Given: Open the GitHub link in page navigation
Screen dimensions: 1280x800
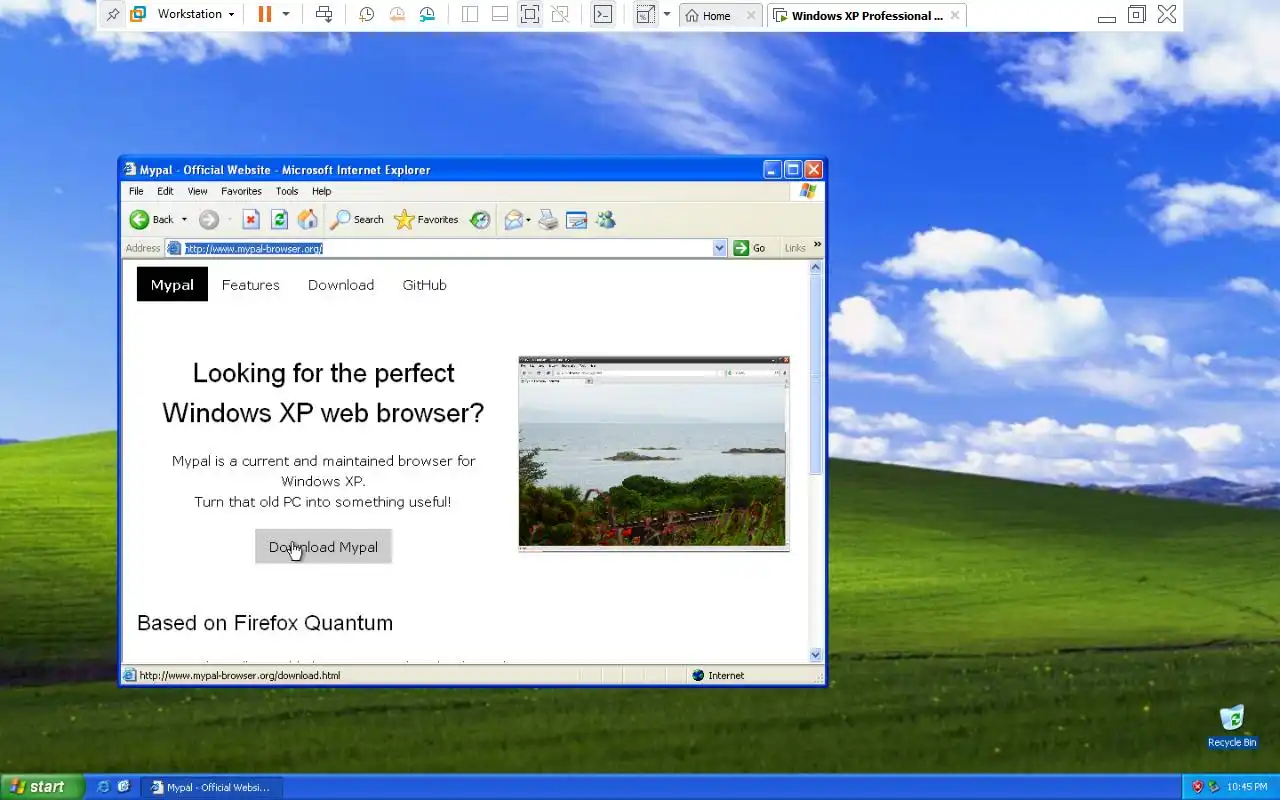Looking at the screenshot, I should 424,285.
